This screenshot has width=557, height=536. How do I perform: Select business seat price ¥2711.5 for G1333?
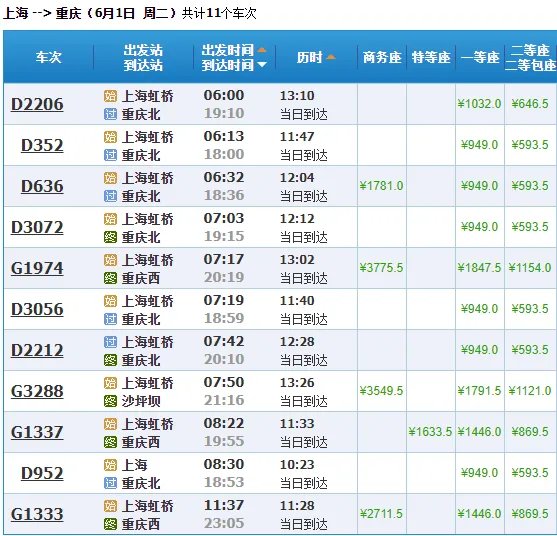click(381, 514)
